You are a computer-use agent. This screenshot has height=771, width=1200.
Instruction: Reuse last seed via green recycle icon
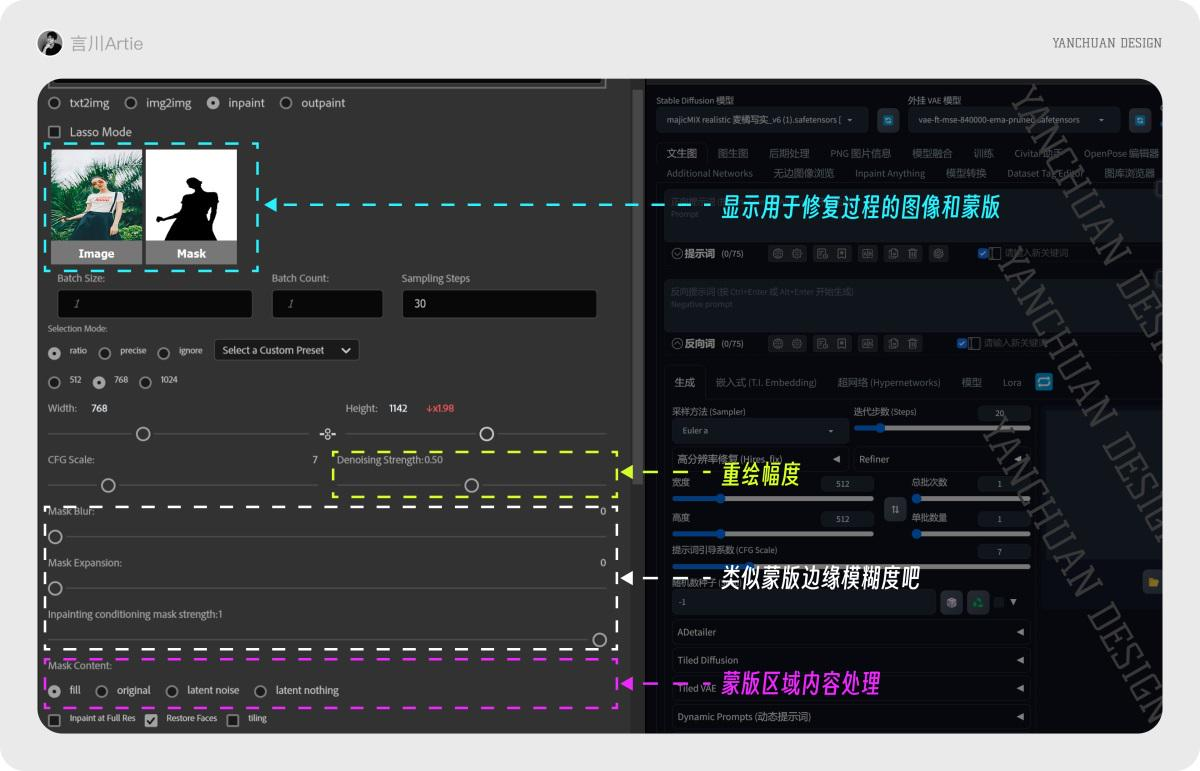[x=978, y=601]
